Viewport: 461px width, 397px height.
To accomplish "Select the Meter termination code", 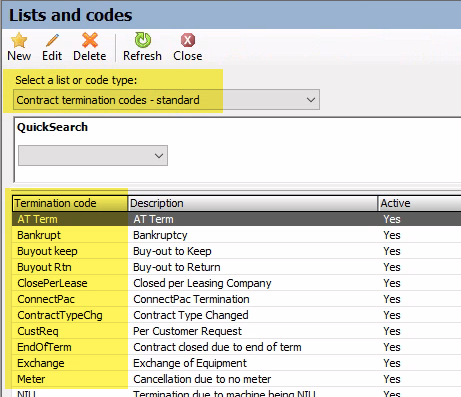I will [31, 379].
